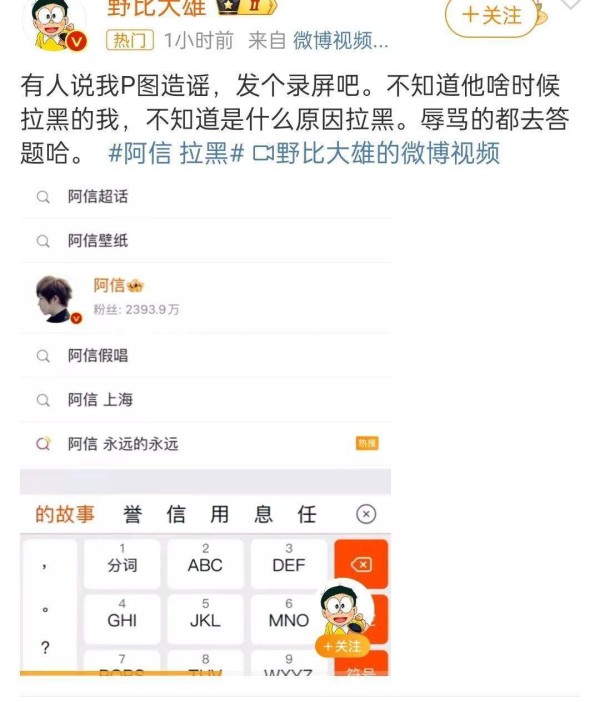Dismiss keyboard candidates with circled X icon
Image resolution: width=600 pixels, height=702 pixels.
[366, 514]
